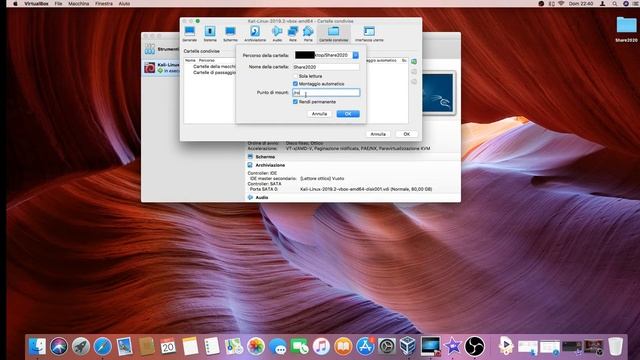Open iMovie from the dock
Viewport: 640px width, 360px height.
tap(453, 346)
